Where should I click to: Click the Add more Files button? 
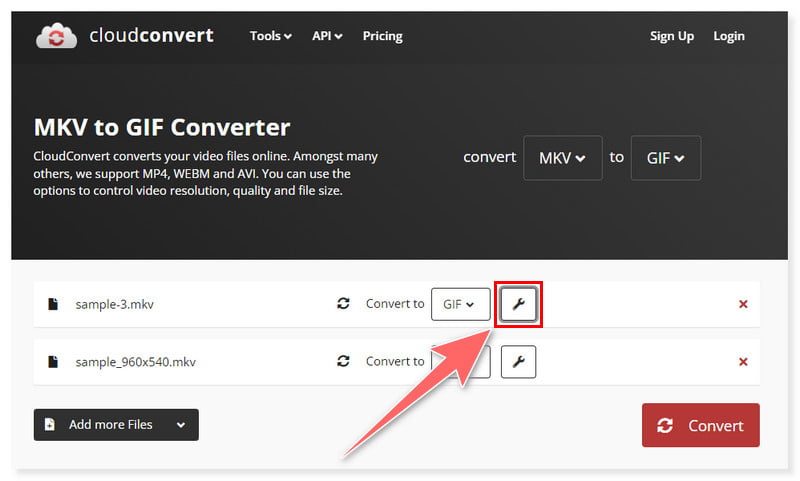tap(116, 424)
